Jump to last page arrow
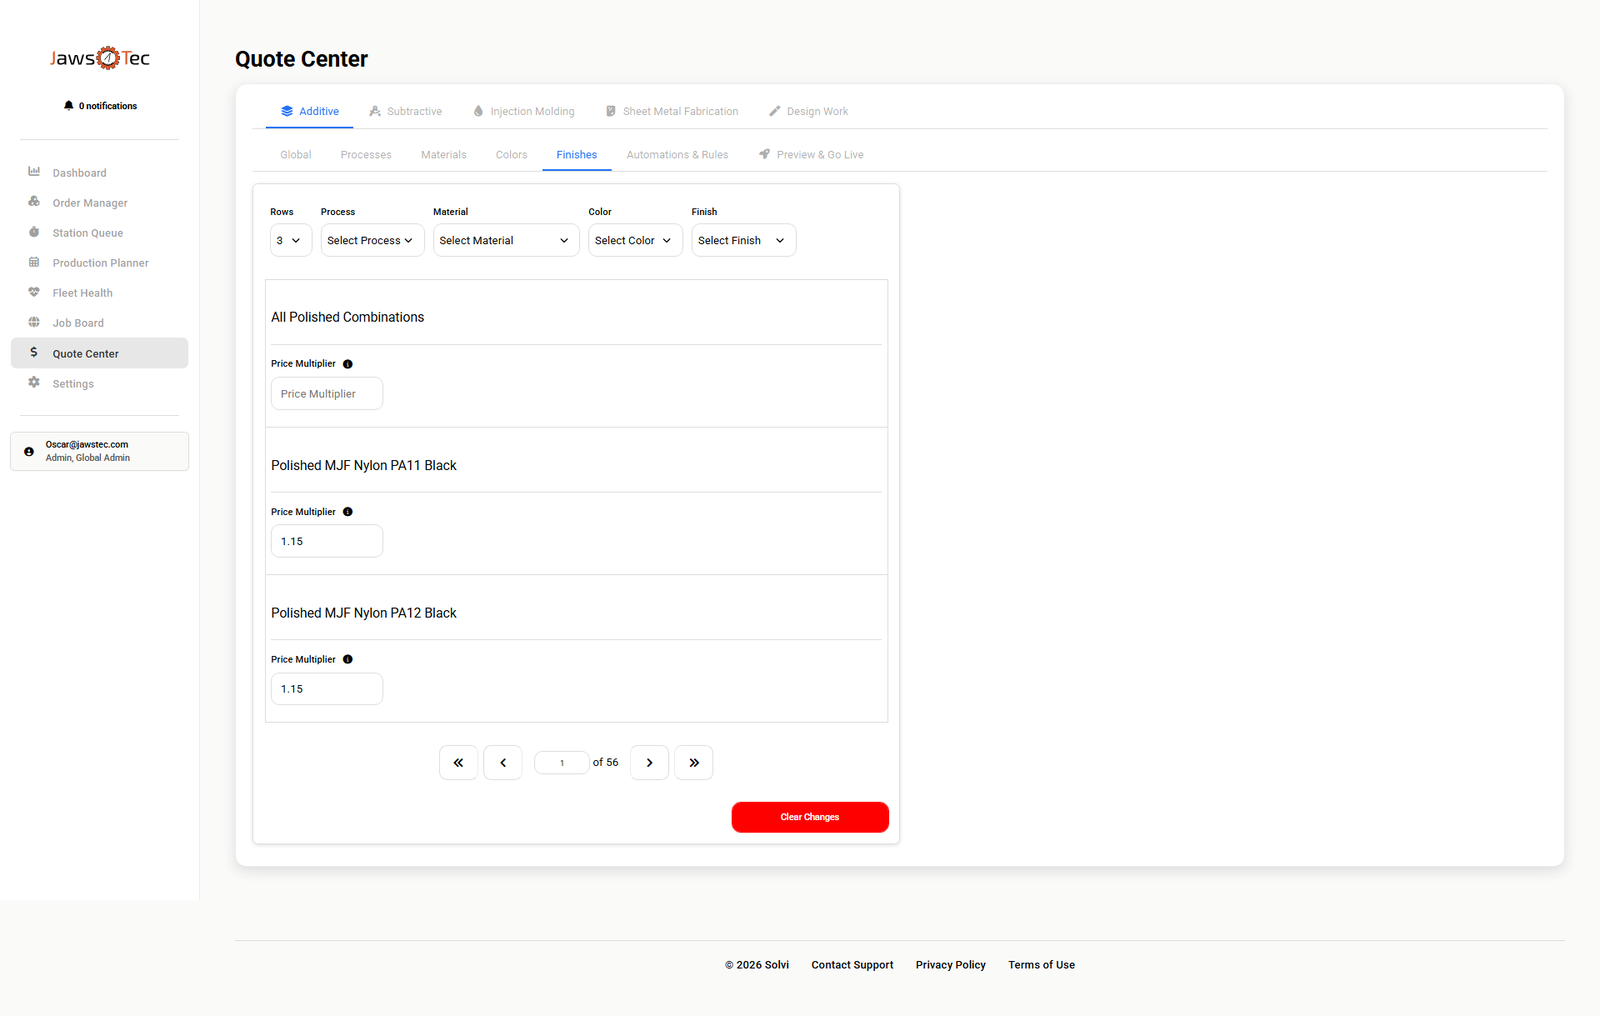Viewport: 1600px width, 1016px height. click(694, 763)
